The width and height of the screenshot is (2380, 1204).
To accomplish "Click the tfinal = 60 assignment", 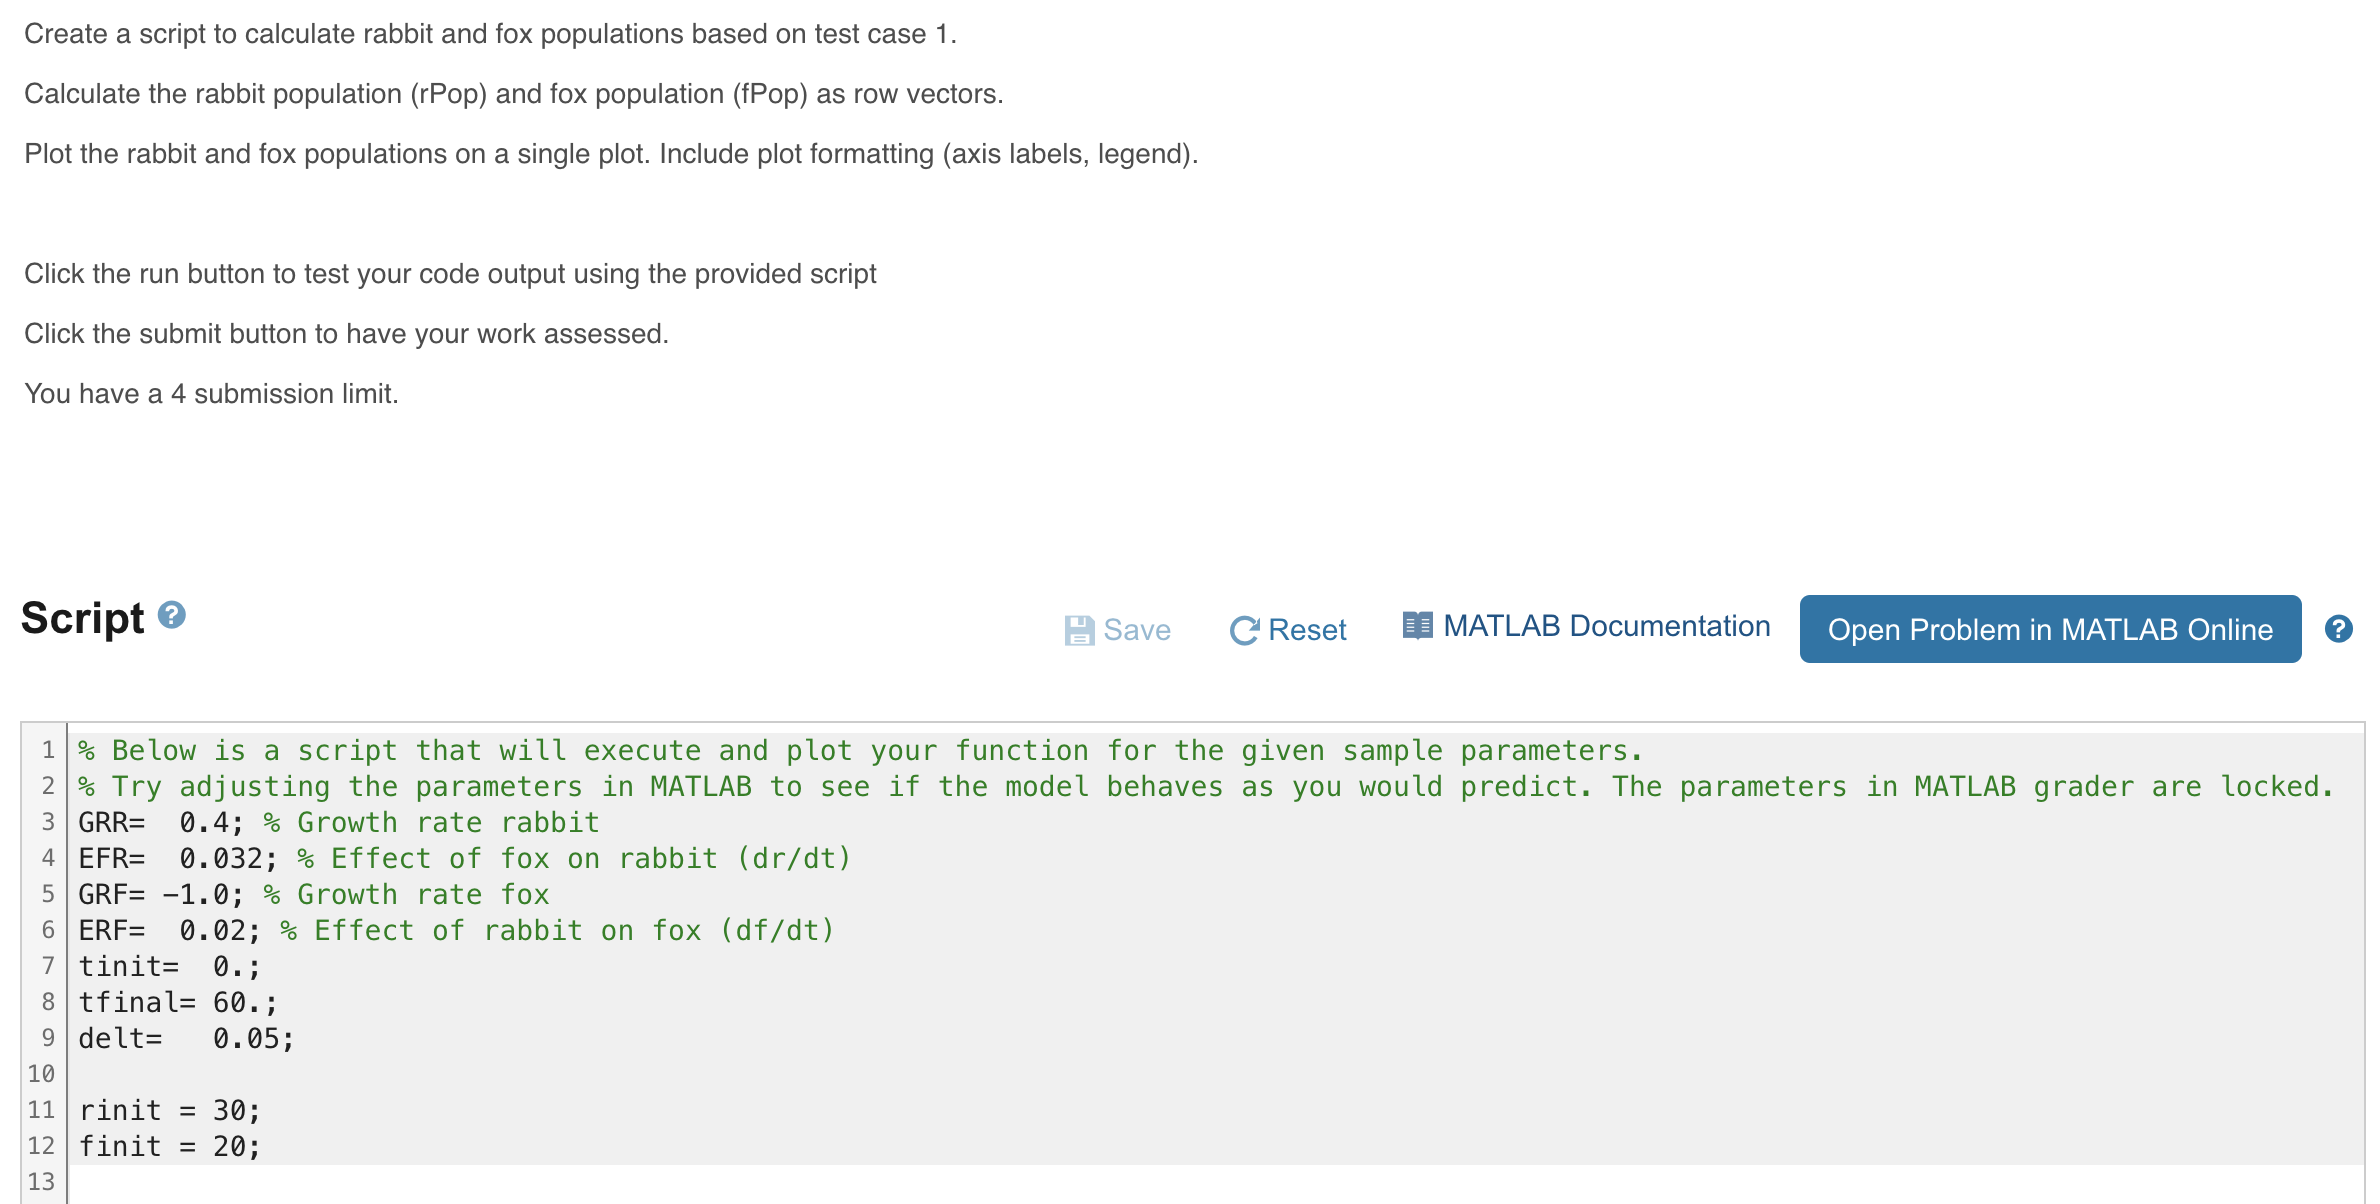I will (175, 1001).
